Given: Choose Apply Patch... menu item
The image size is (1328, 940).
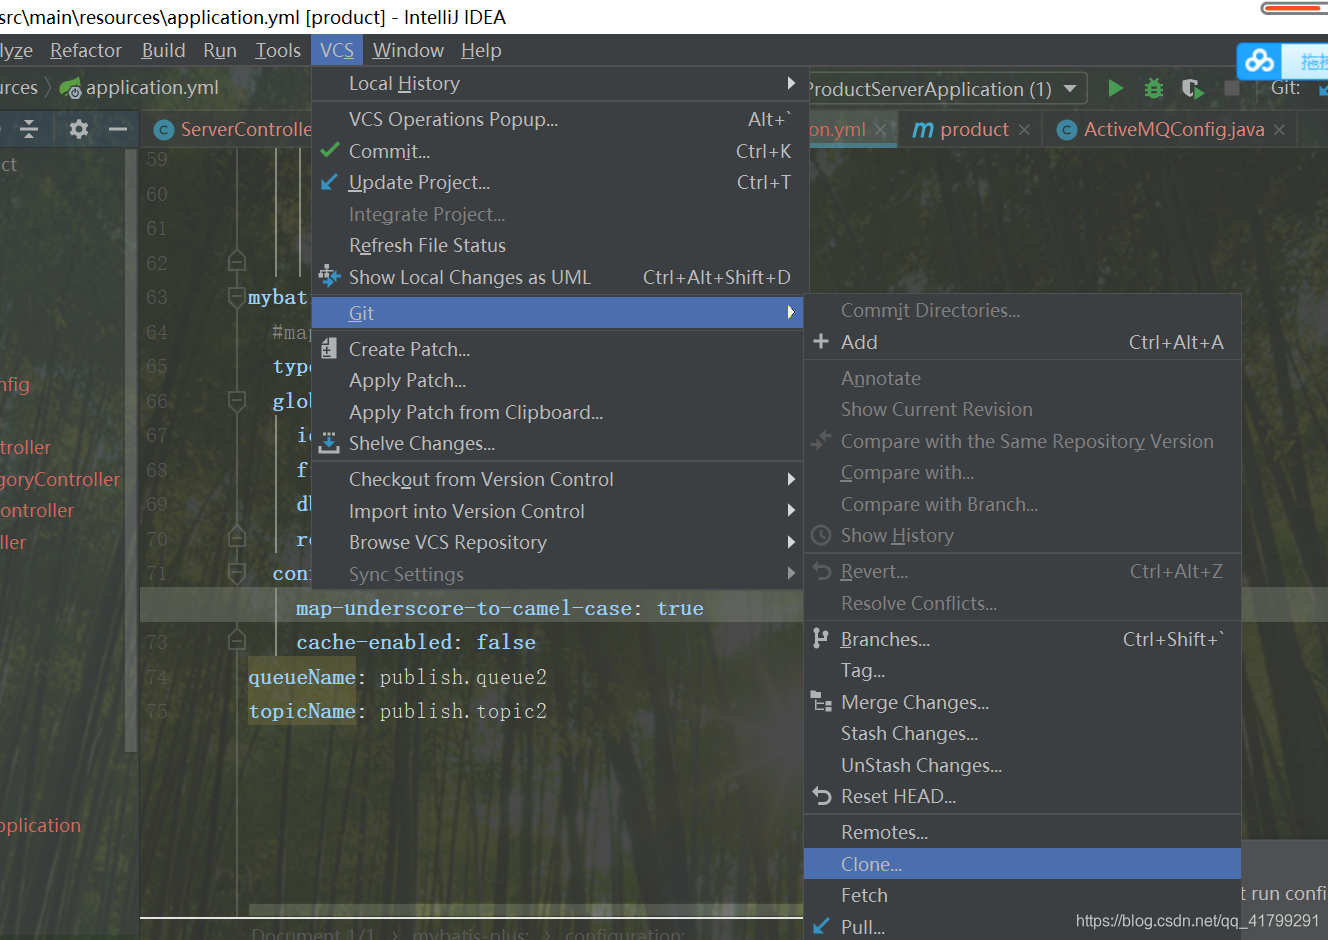Looking at the screenshot, I should [x=560, y=380].
